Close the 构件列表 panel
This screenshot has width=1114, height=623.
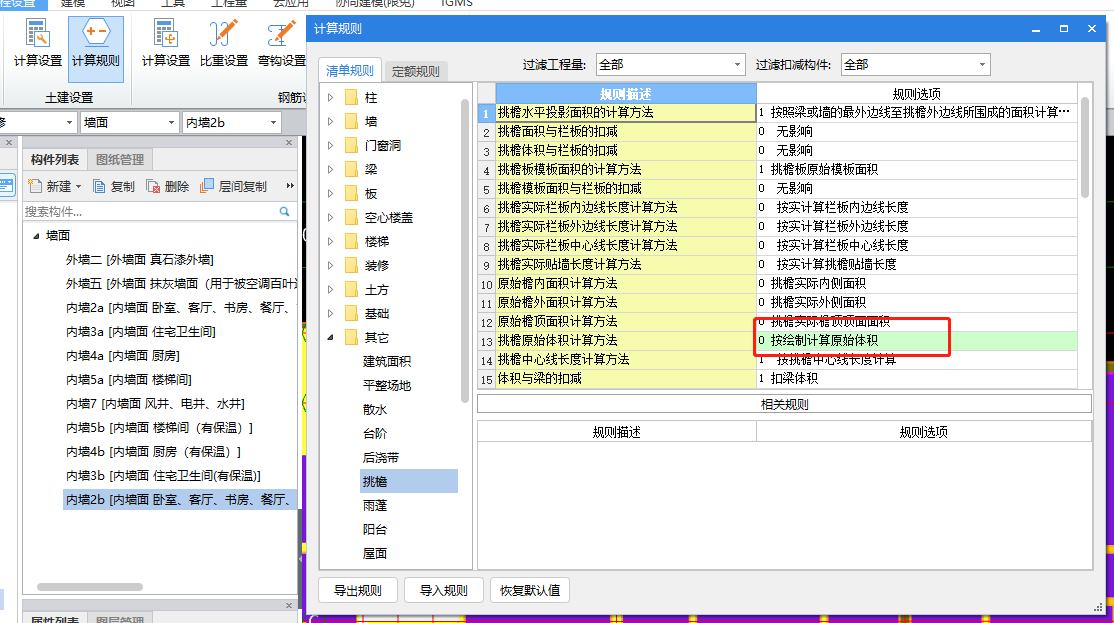pyautogui.click(x=288, y=143)
